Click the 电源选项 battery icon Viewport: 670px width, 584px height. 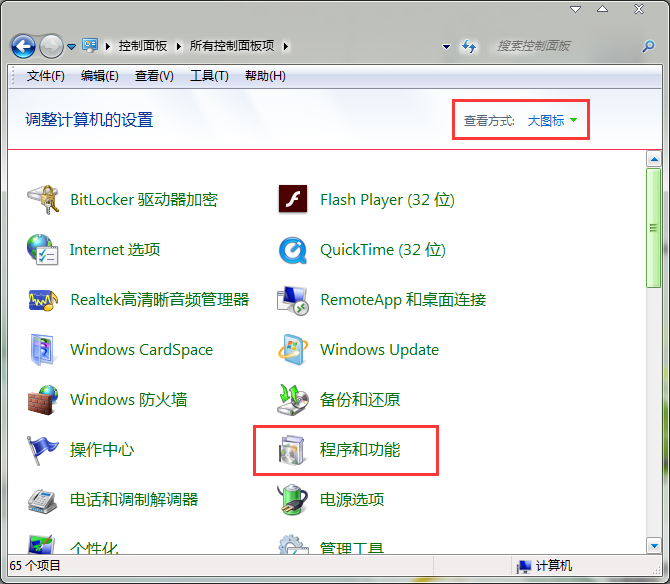point(293,500)
